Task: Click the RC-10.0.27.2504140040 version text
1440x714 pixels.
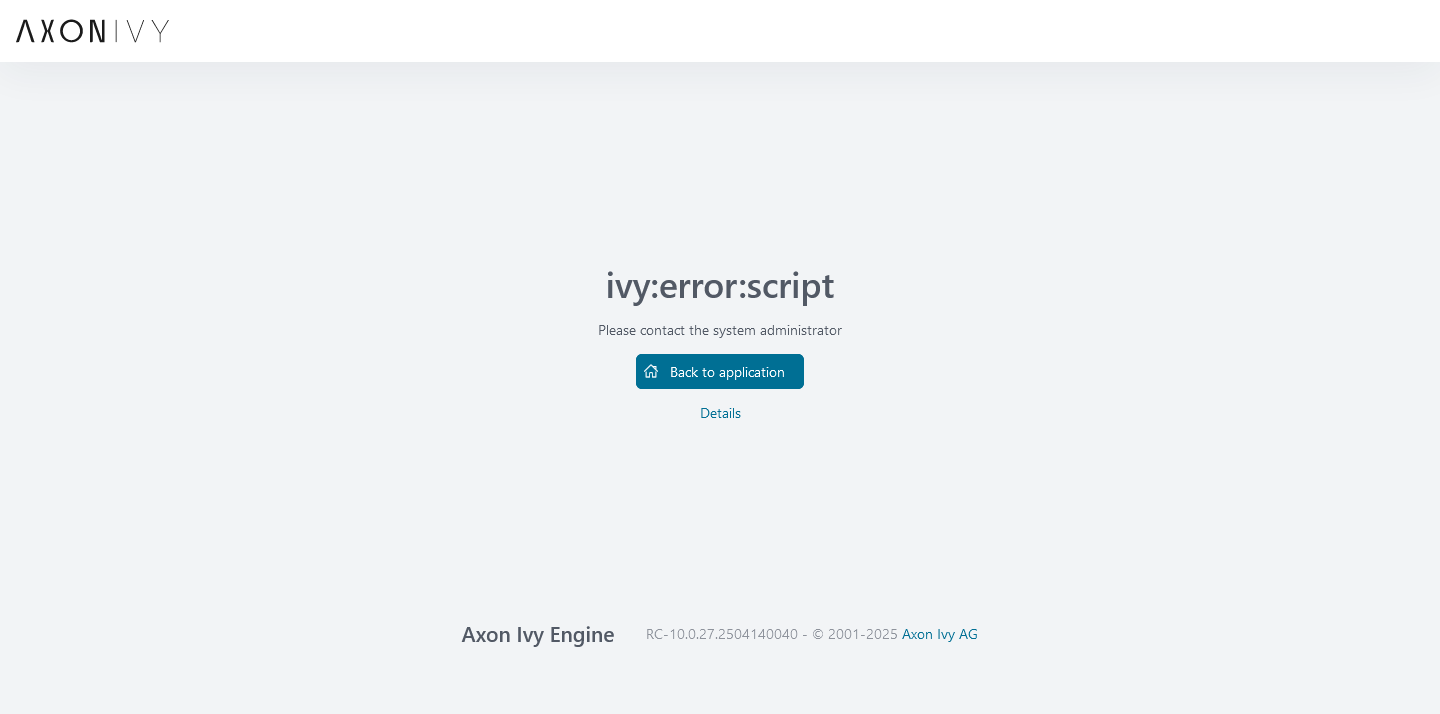Action: click(721, 634)
